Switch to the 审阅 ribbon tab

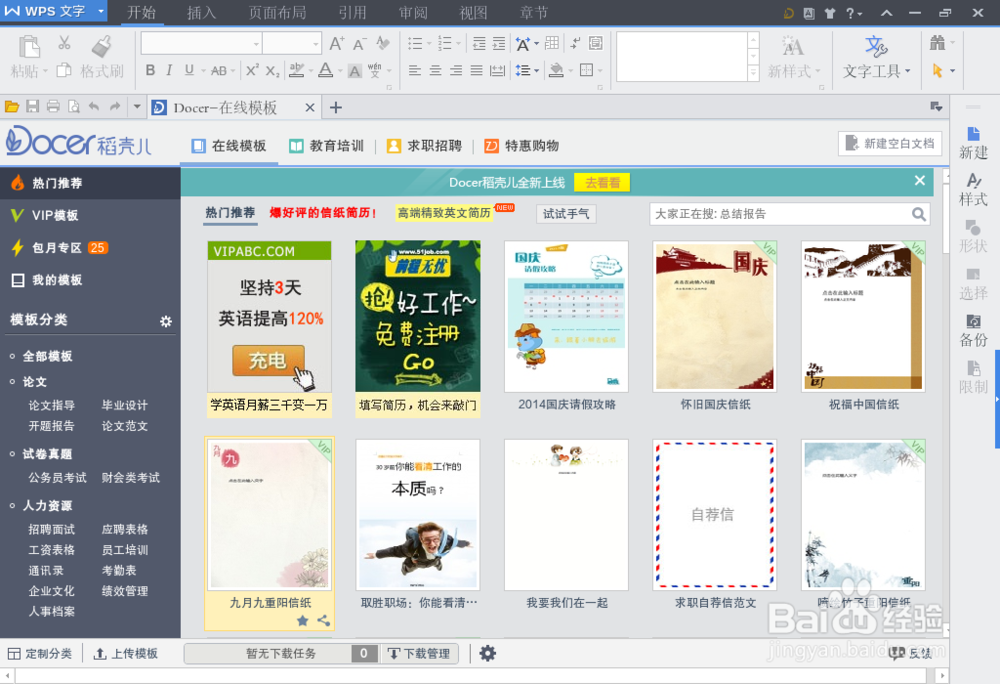[x=413, y=13]
